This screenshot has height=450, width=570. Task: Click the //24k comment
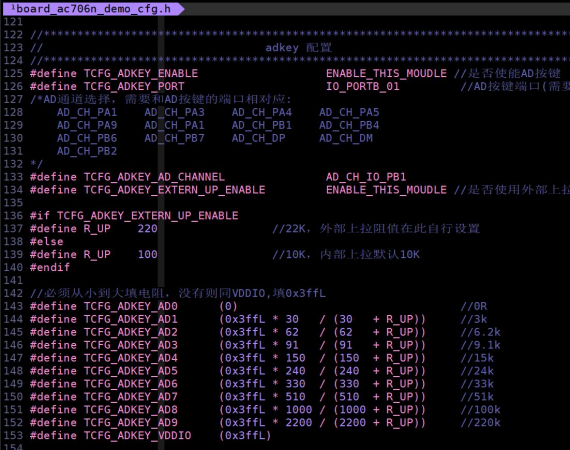[477, 371]
